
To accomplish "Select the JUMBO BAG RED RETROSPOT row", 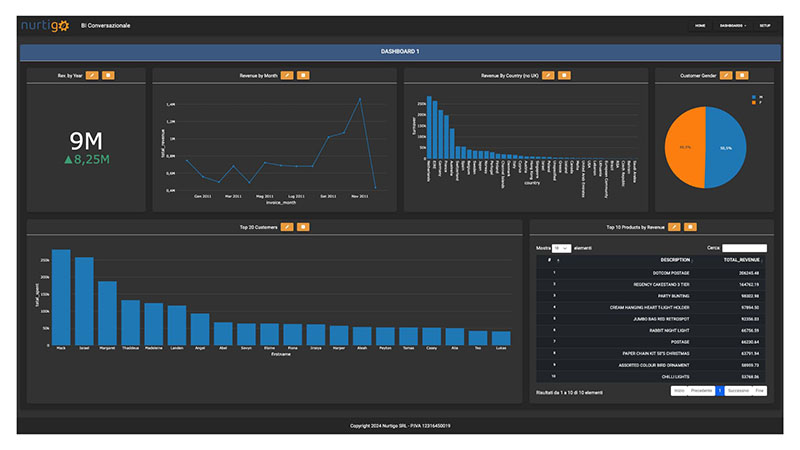I will (651, 319).
